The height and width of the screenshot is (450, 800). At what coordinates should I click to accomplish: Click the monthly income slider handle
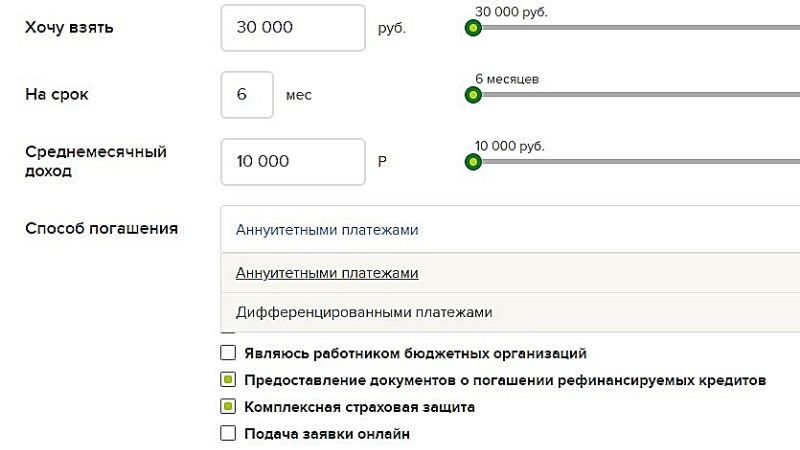point(473,161)
